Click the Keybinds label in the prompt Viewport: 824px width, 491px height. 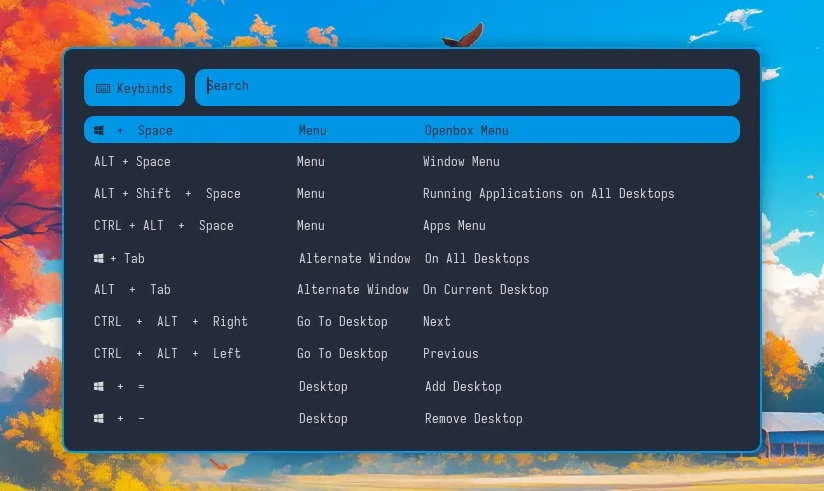[144, 88]
